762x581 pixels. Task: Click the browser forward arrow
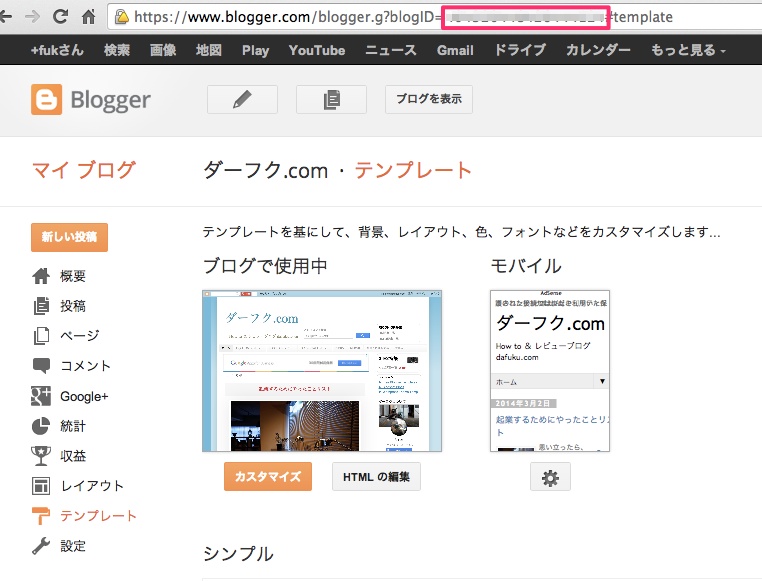tap(33, 17)
